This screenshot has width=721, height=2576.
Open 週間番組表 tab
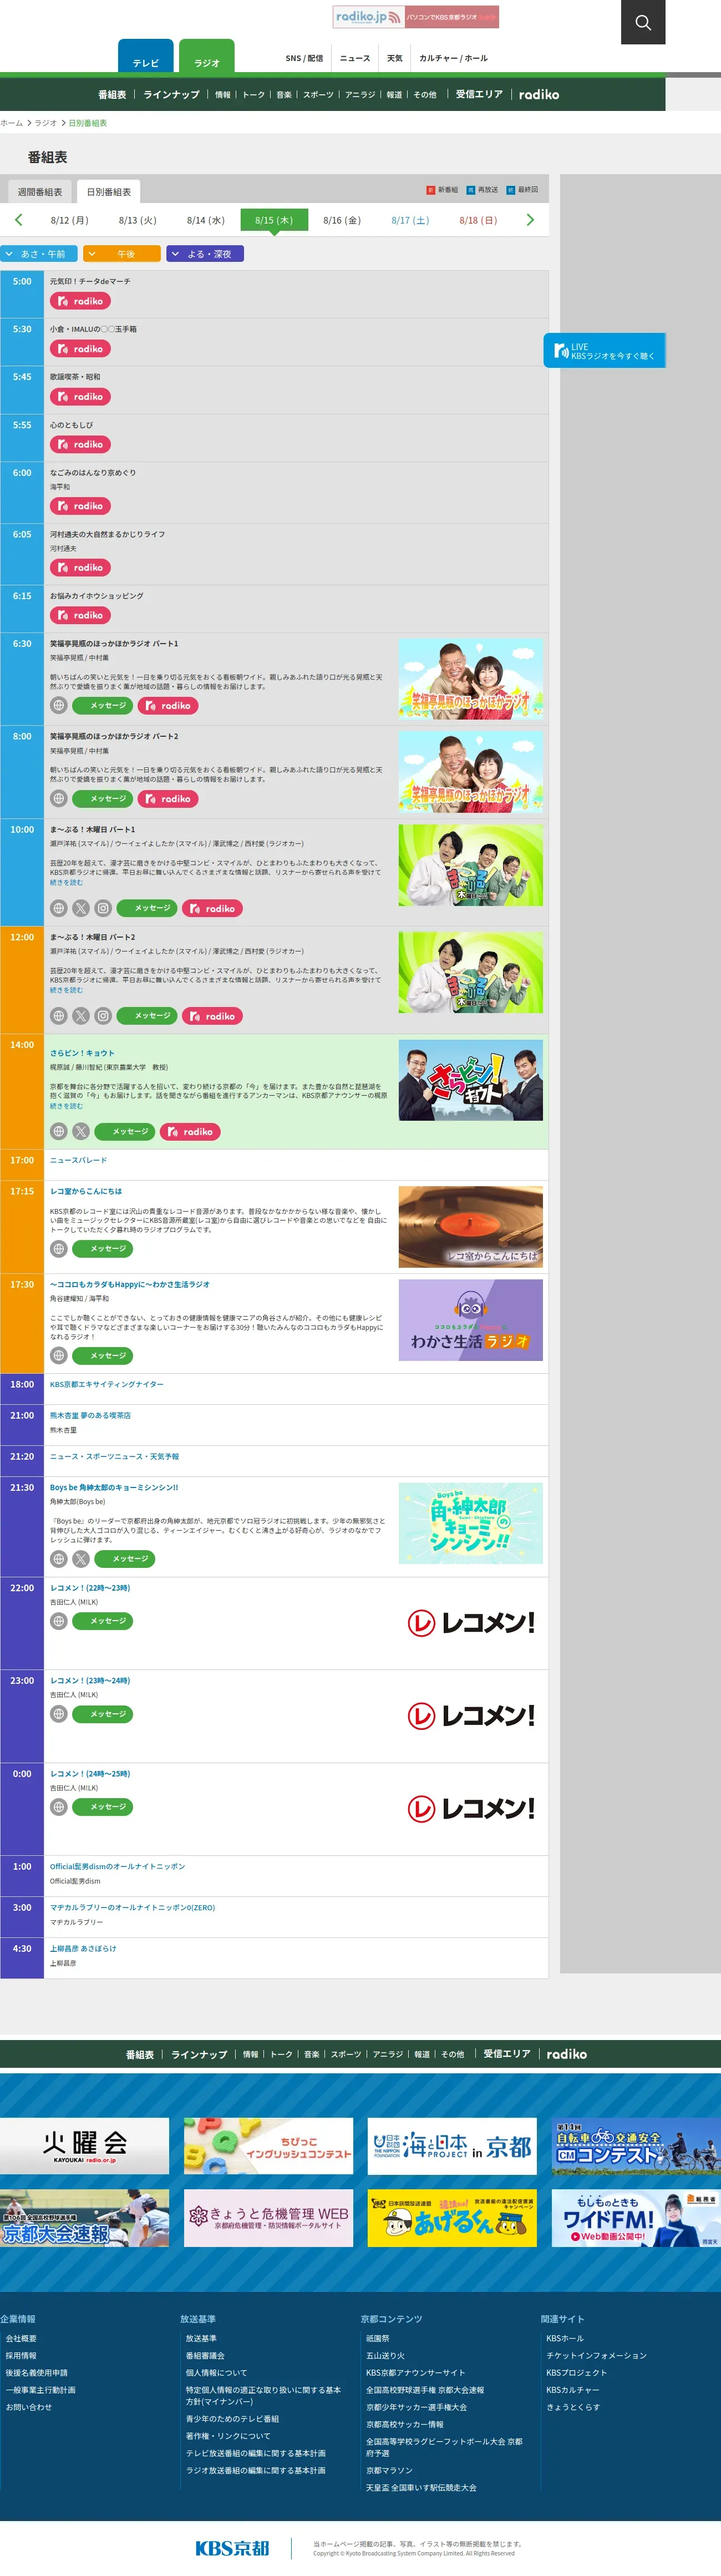(40, 192)
